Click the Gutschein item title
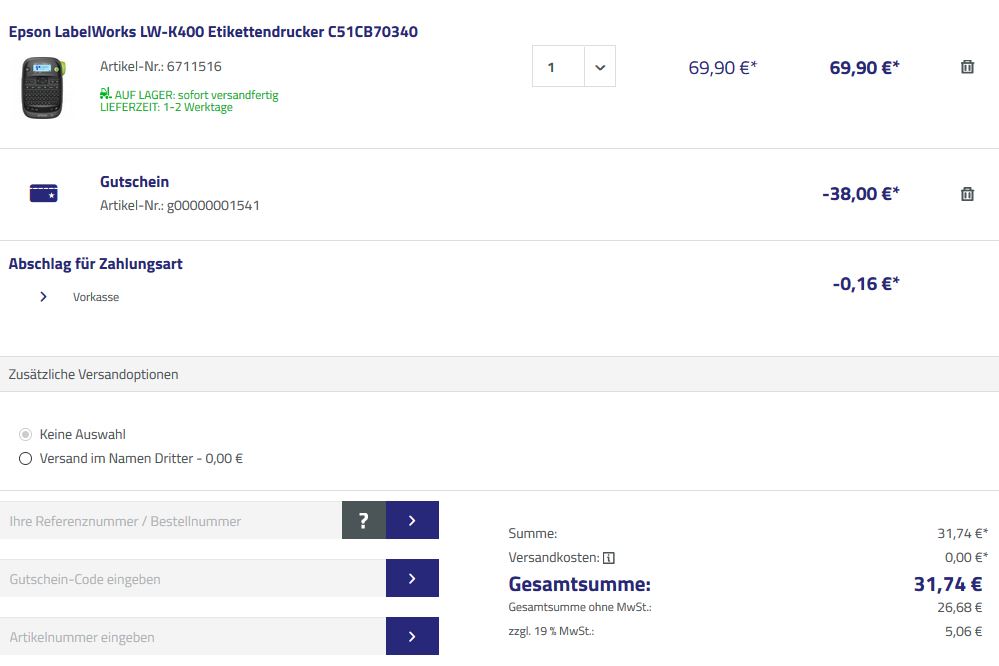 click(x=134, y=182)
